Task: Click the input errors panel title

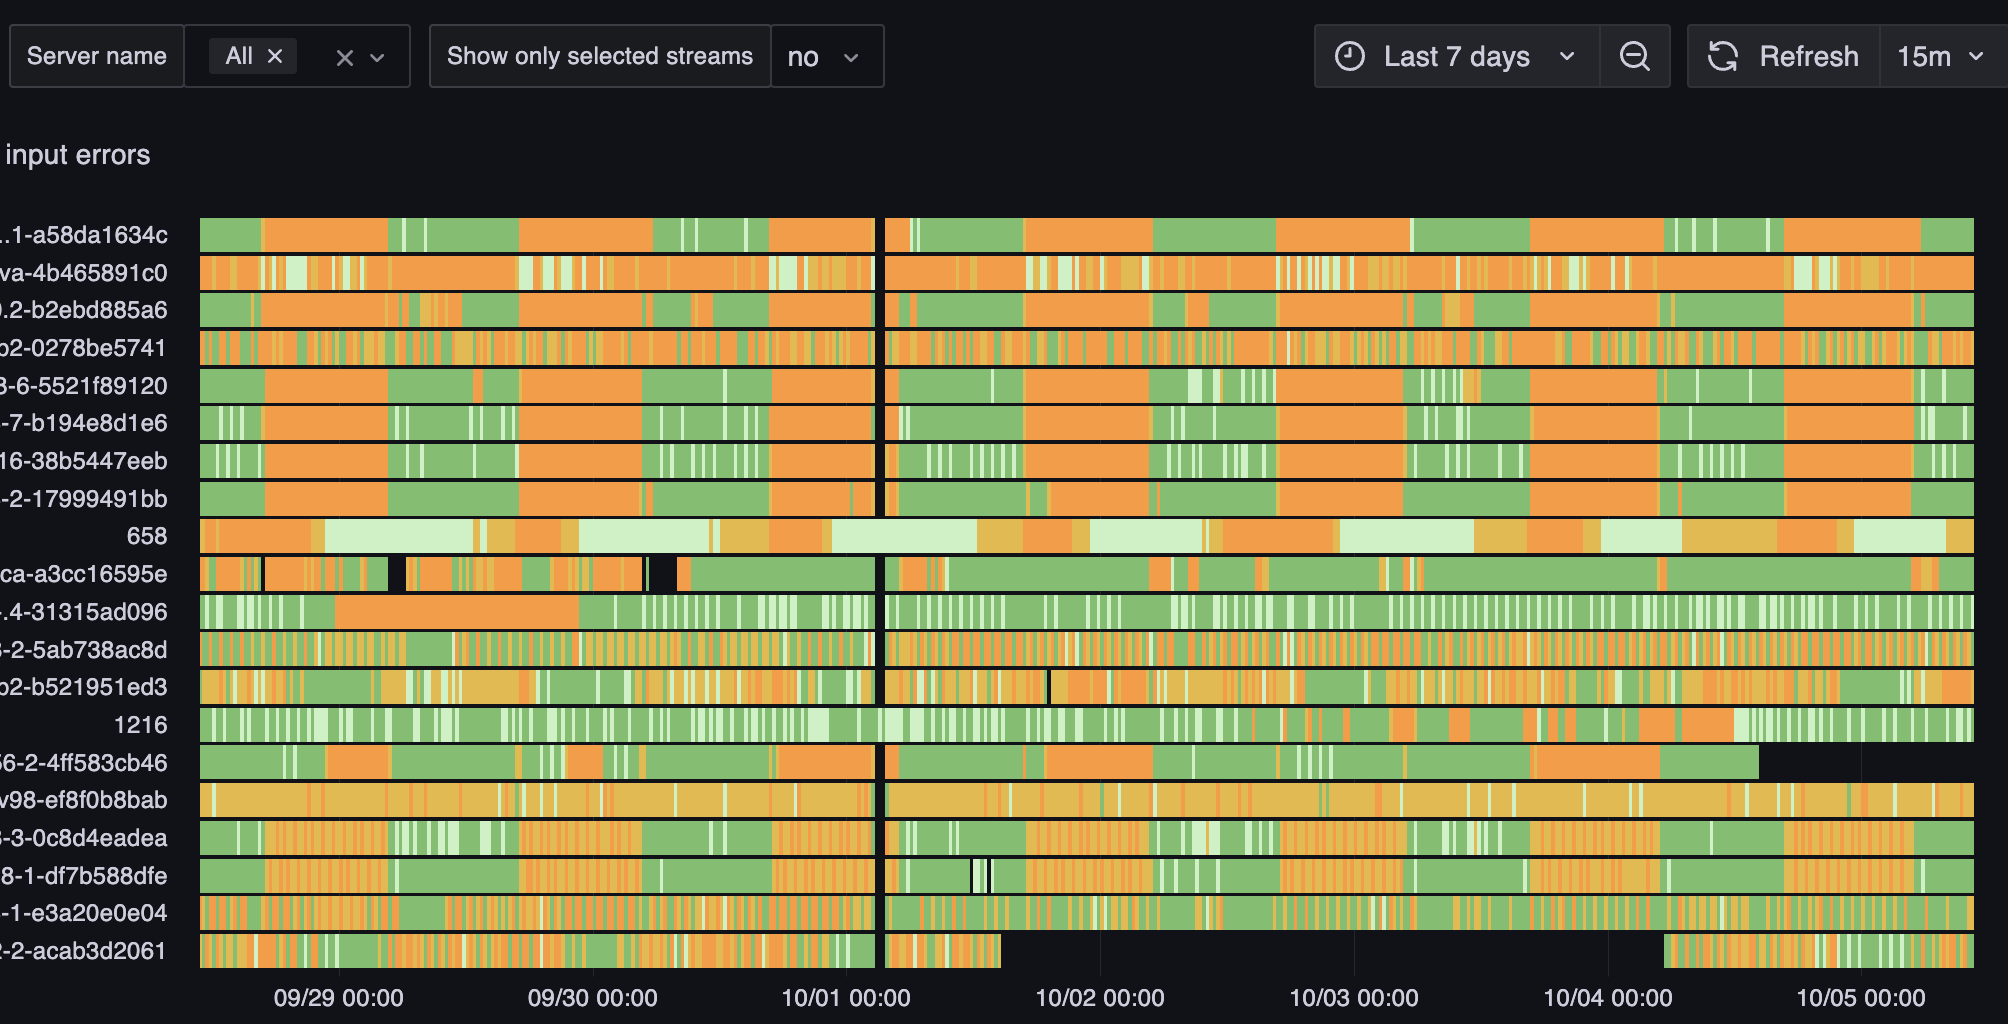Action: point(78,155)
